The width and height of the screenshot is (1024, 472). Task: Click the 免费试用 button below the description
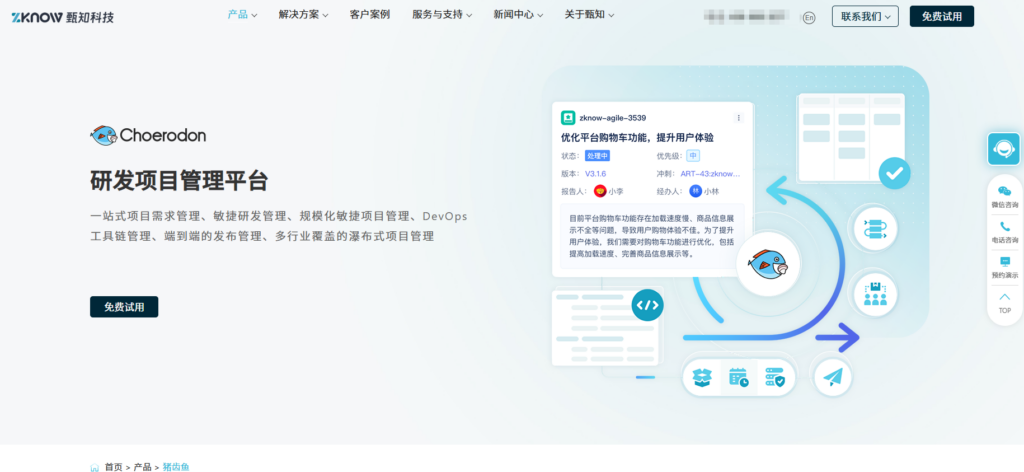click(x=124, y=307)
